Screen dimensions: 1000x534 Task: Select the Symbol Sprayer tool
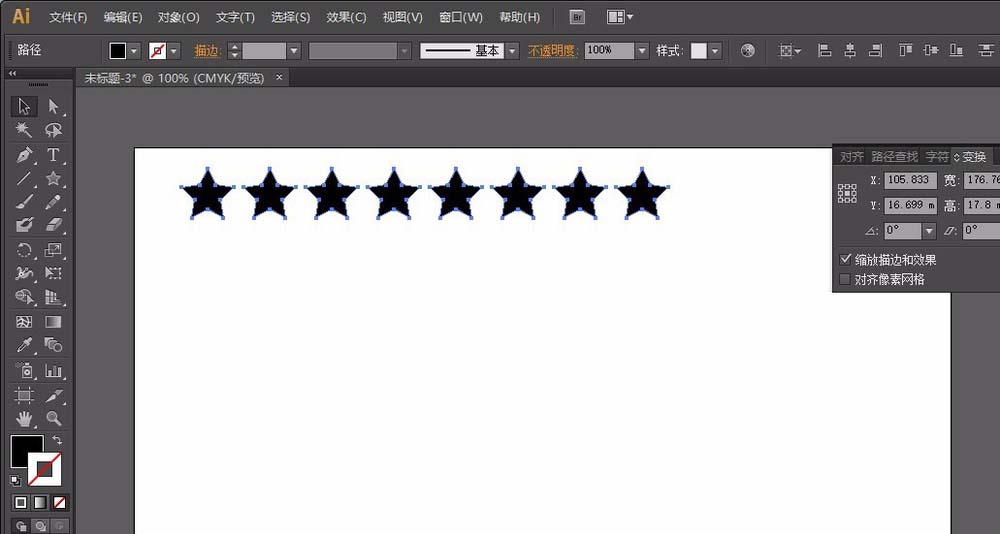24,370
